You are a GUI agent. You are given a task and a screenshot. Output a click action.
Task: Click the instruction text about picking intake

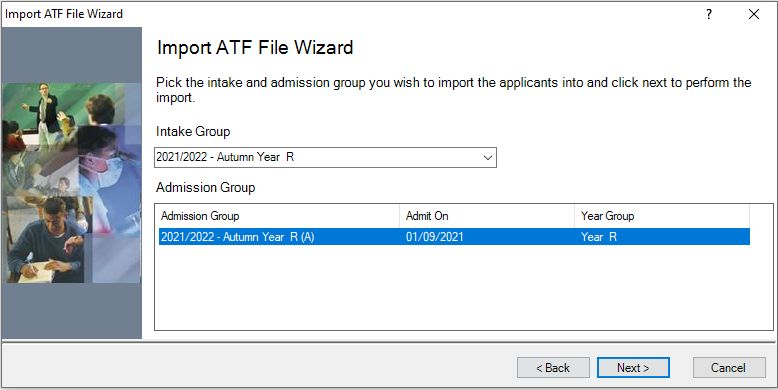tap(454, 90)
